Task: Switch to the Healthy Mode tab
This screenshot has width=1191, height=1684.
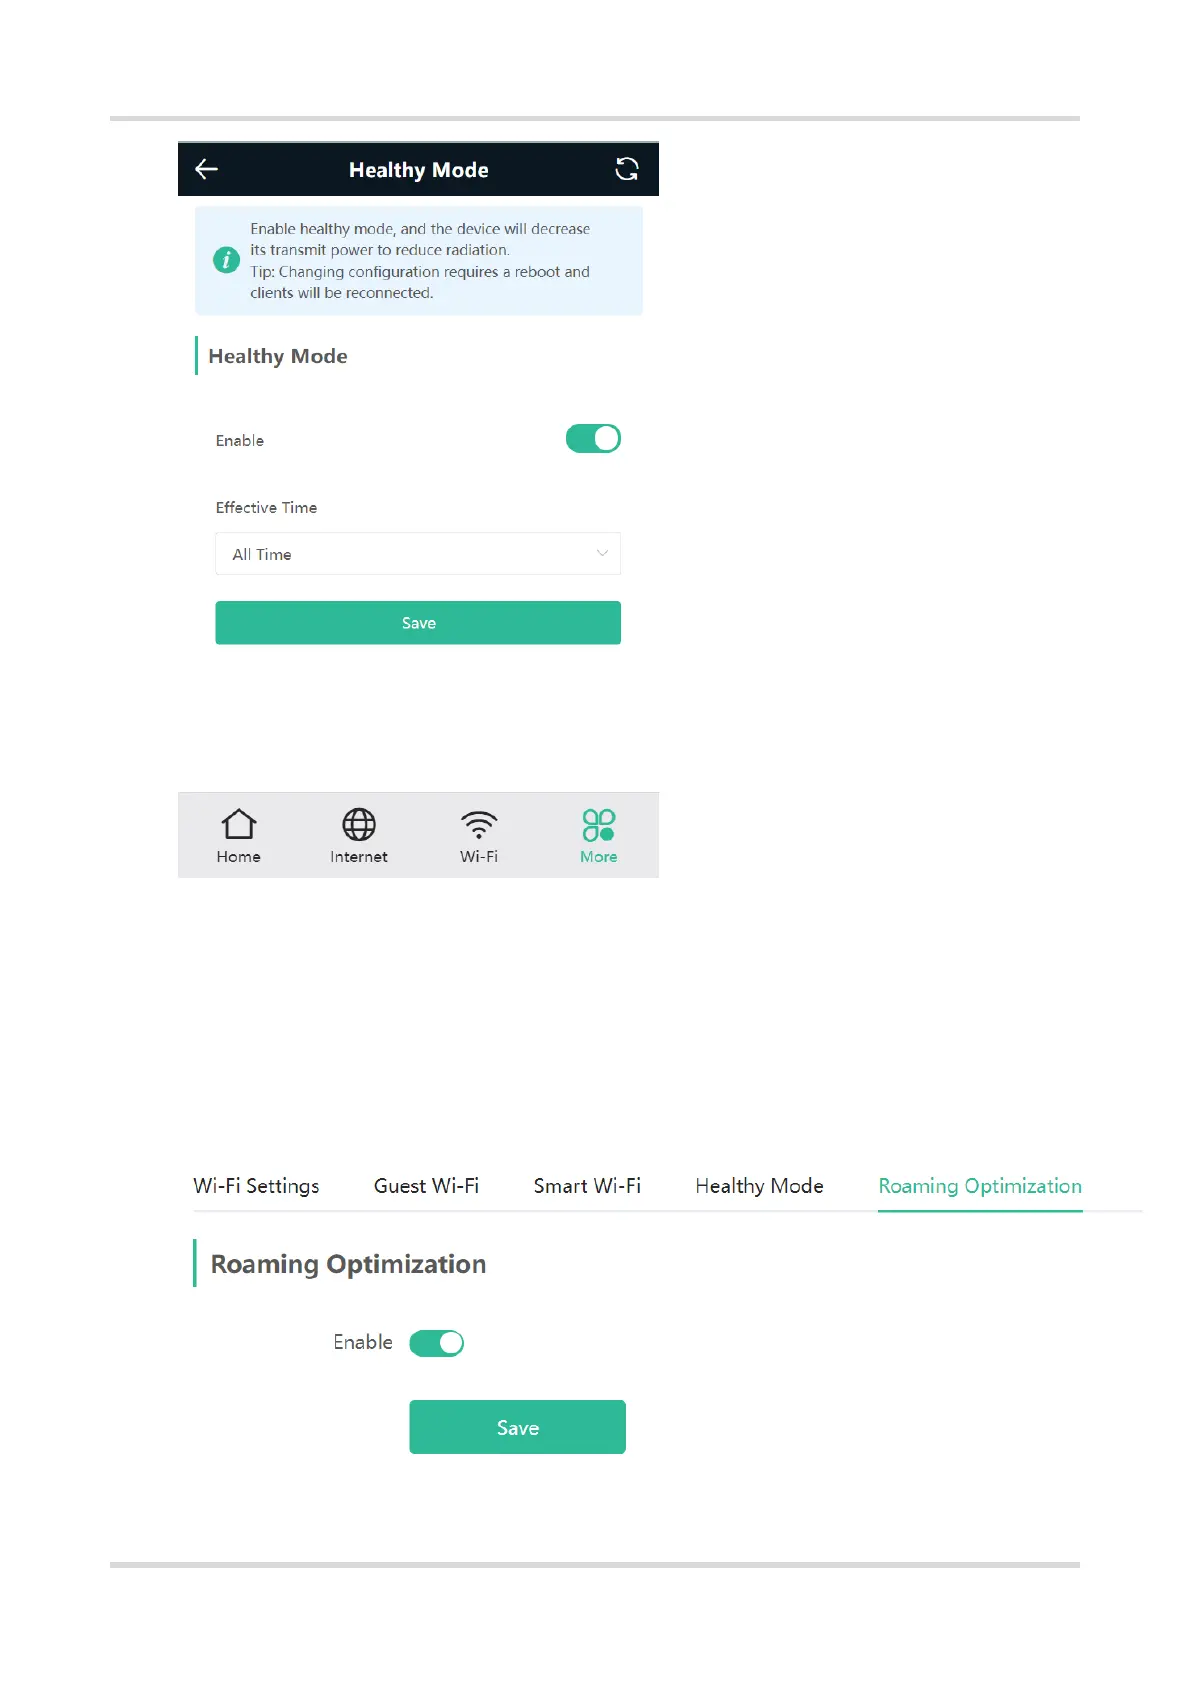Action: coord(760,1186)
